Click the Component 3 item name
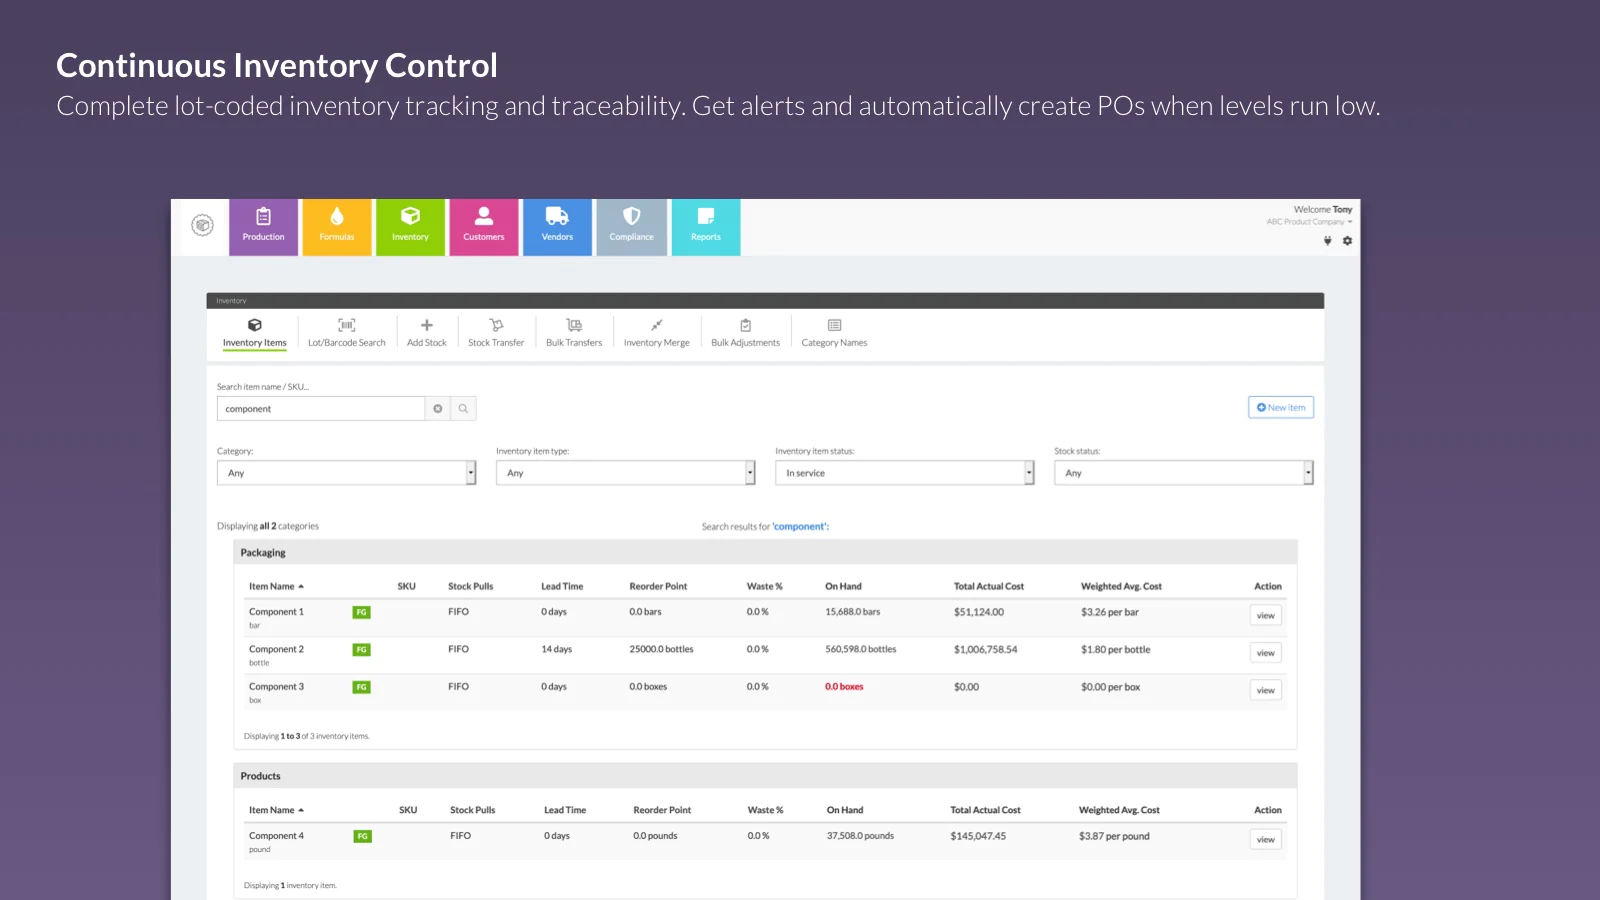Screen dimensions: 1600x900 click(x=276, y=687)
